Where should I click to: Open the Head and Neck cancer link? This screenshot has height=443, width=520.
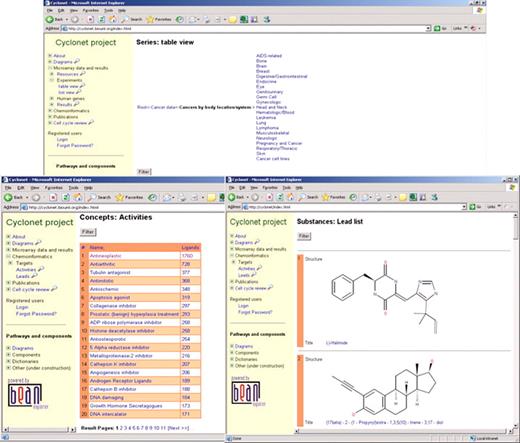pyautogui.click(x=271, y=107)
